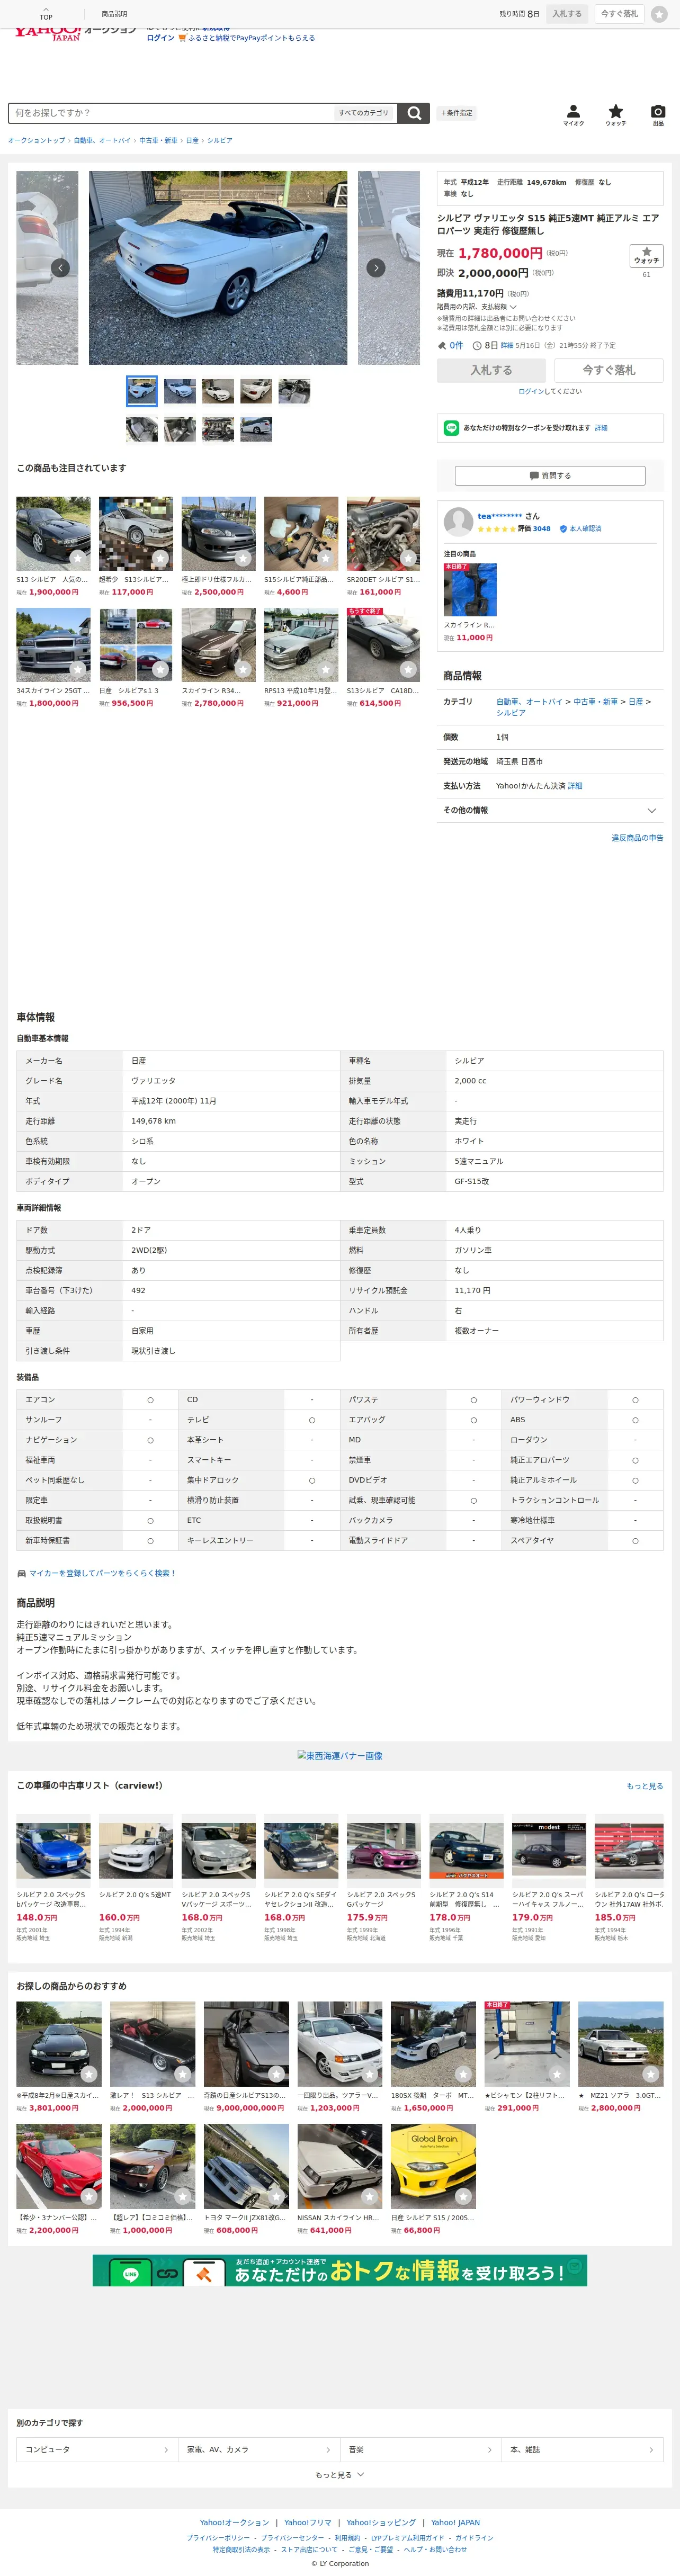The image size is (680, 2576).
Task: Toggle watch star on 1,900,000円 S13 card
Action: pos(78,558)
